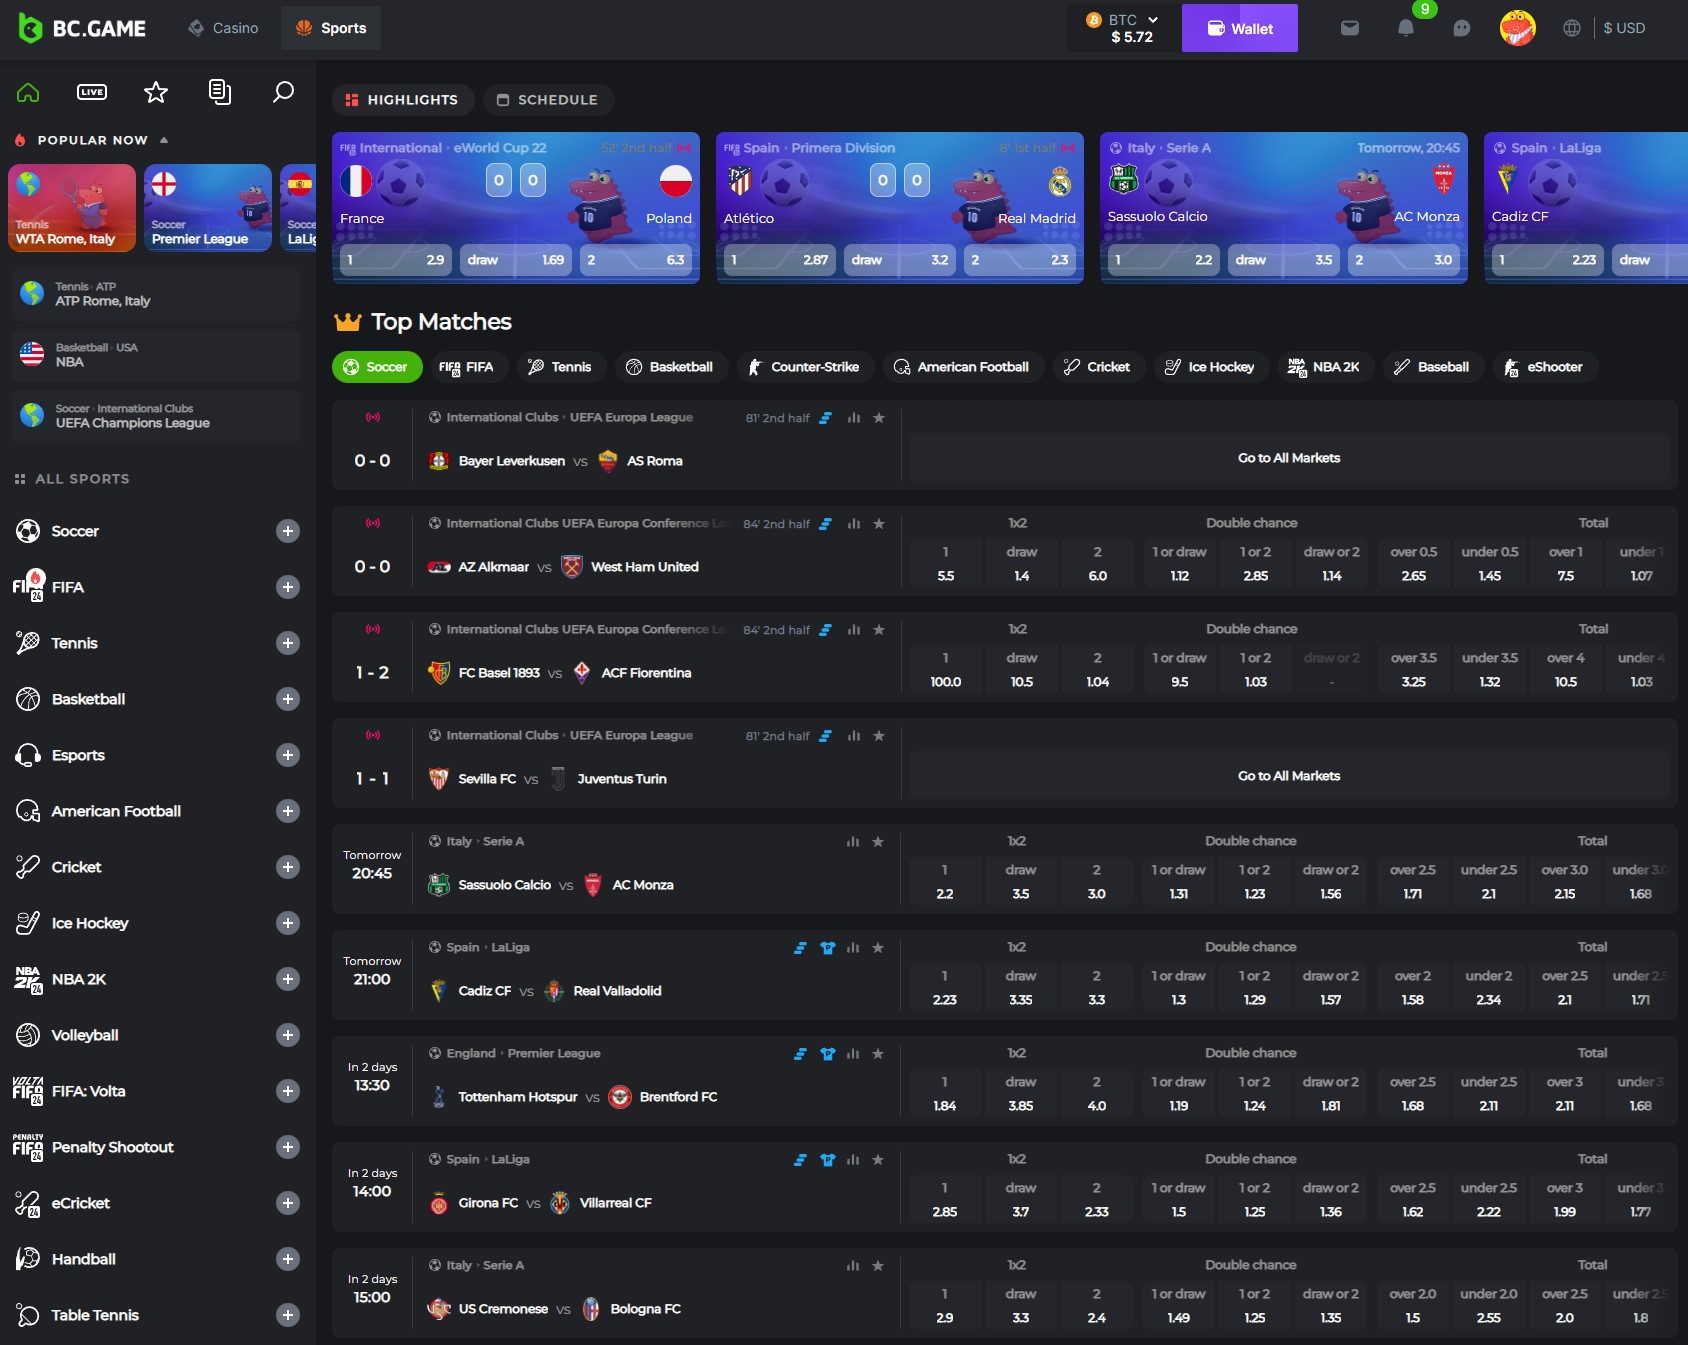Open the user avatar profile
Viewport: 1688px width, 1345px height.
(x=1518, y=28)
